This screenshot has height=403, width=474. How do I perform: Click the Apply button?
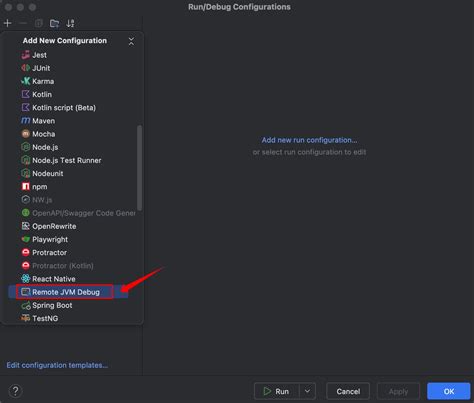pos(398,391)
